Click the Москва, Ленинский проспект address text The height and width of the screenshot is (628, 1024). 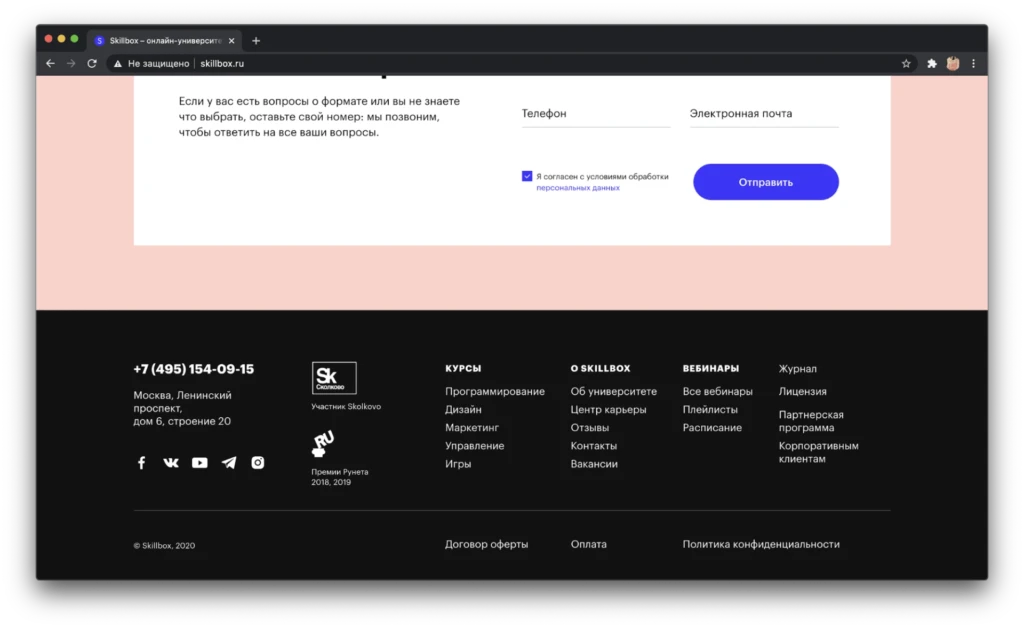click(182, 408)
